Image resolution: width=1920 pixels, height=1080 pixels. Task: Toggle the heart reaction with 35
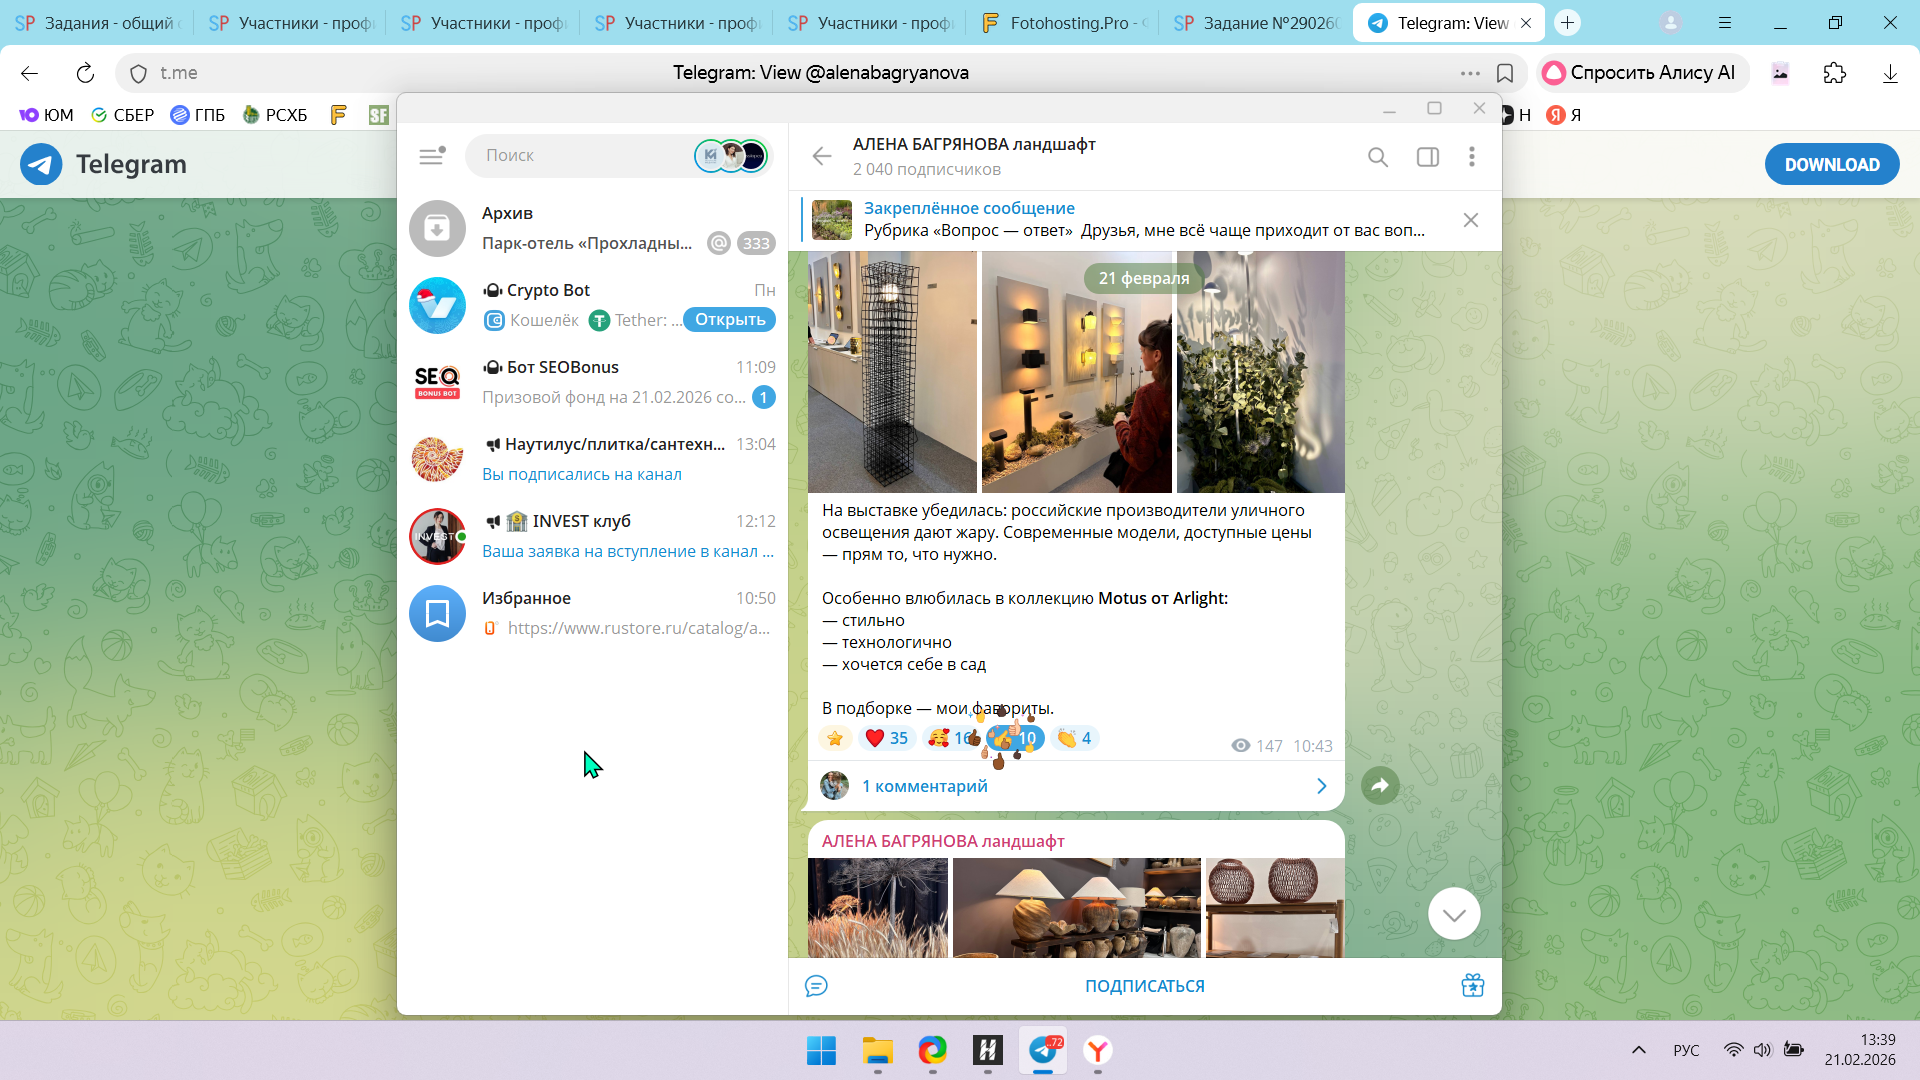(x=886, y=738)
